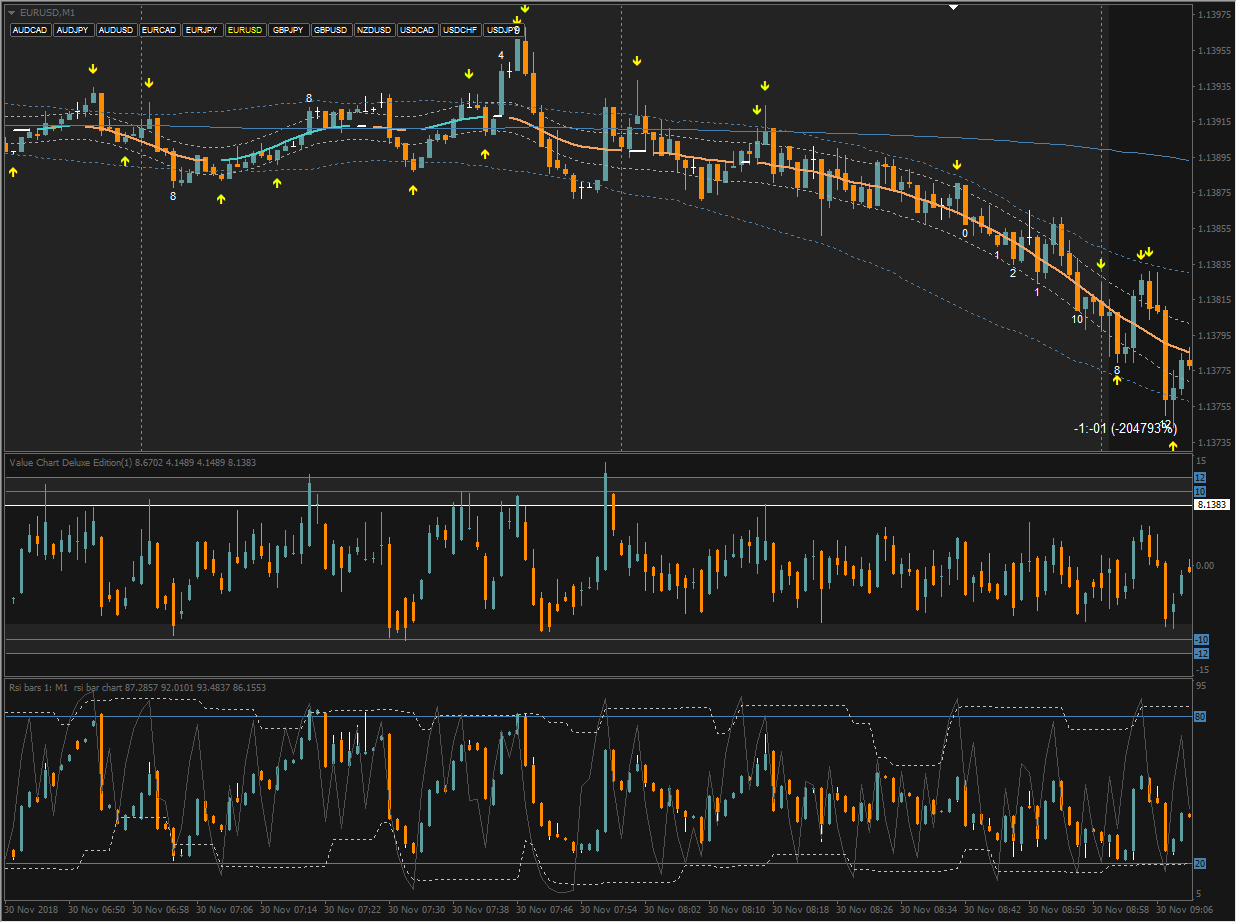Click the 95 mark on the RSI scale
1237x923 pixels.
(x=1203, y=686)
